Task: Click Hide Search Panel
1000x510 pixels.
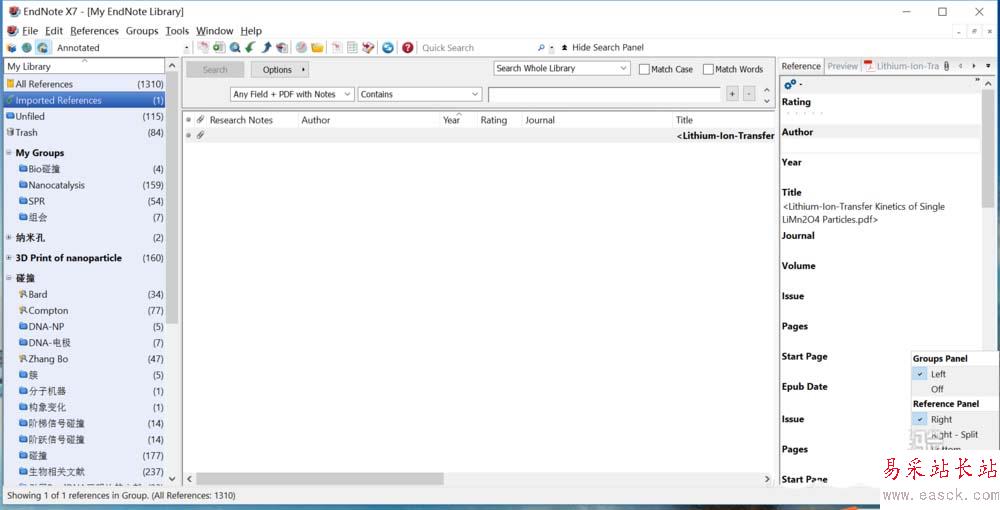Action: click(x=603, y=47)
